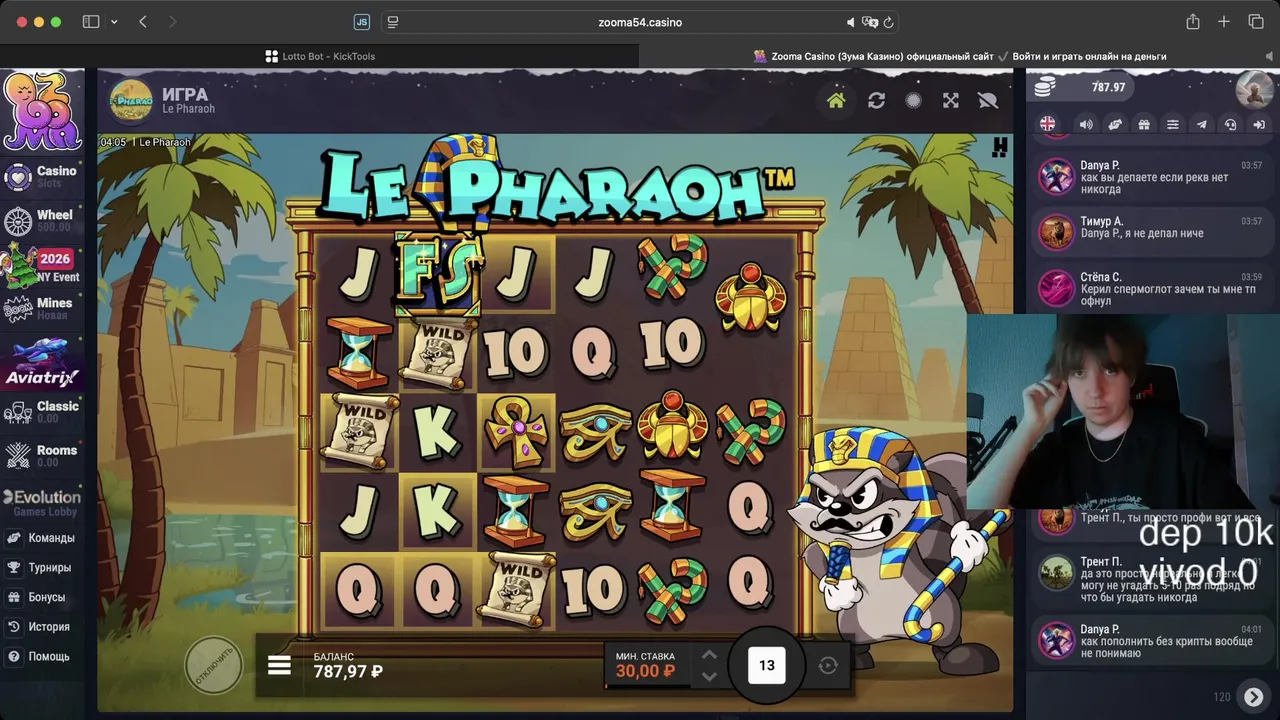Open a new Safari tab
Viewport: 1280px width, 720px height.
click(1224, 22)
